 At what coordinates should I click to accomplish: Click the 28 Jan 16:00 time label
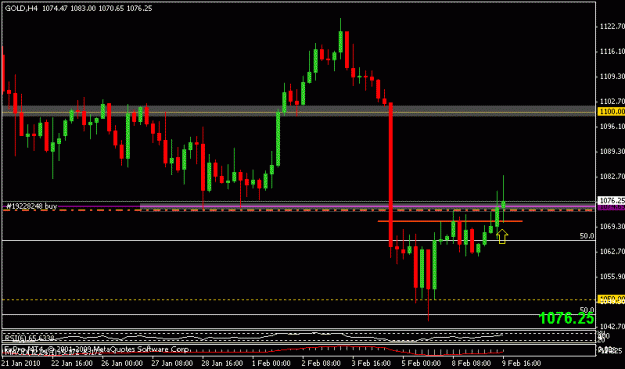click(x=222, y=363)
